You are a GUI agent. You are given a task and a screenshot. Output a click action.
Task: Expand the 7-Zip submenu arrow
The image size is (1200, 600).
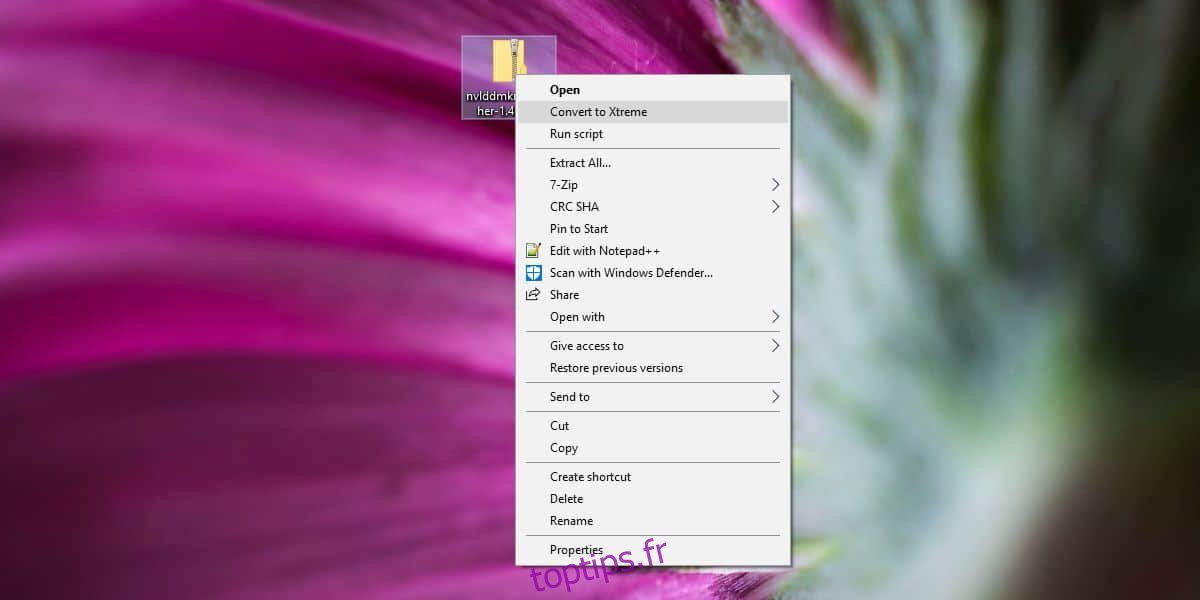(x=775, y=185)
